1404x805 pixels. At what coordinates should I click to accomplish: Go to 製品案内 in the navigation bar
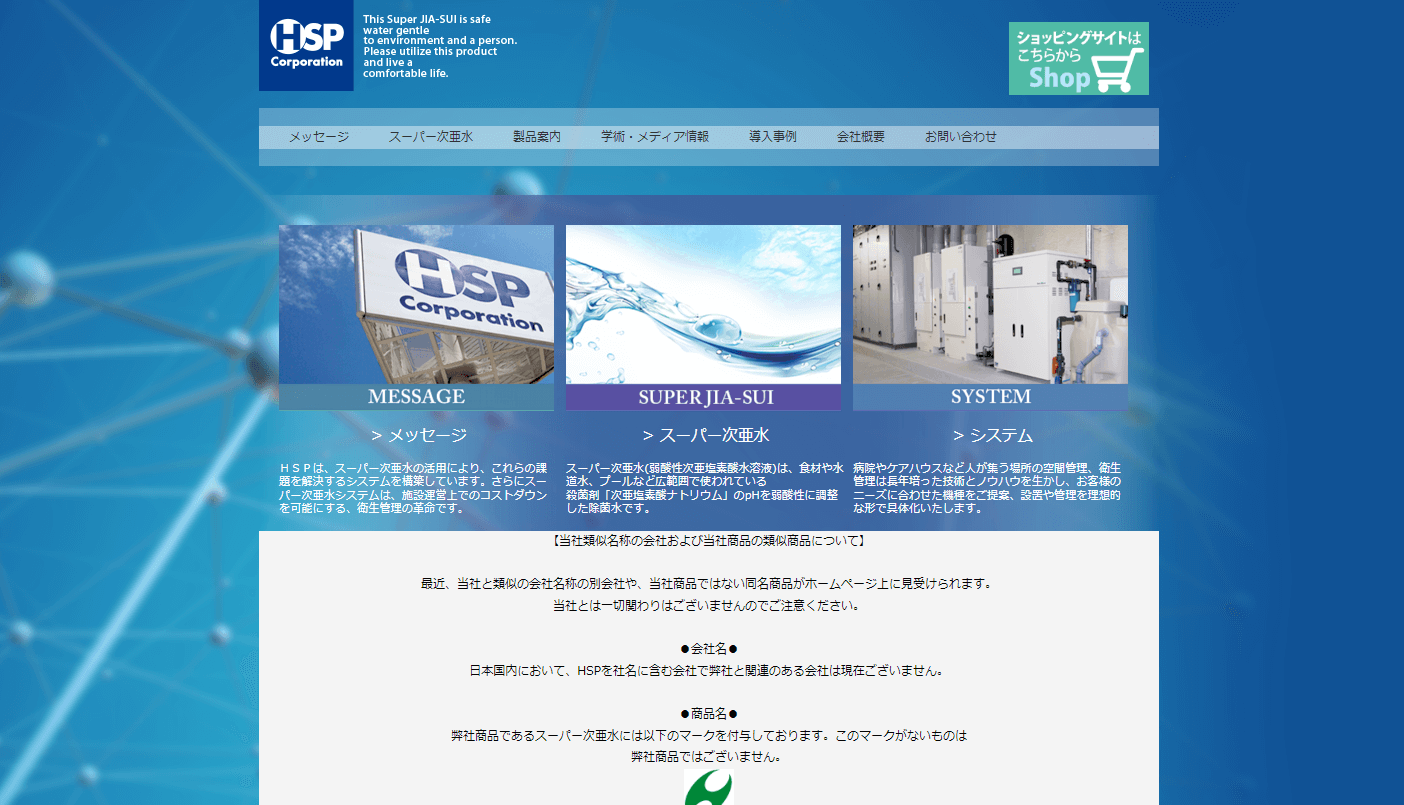537,137
